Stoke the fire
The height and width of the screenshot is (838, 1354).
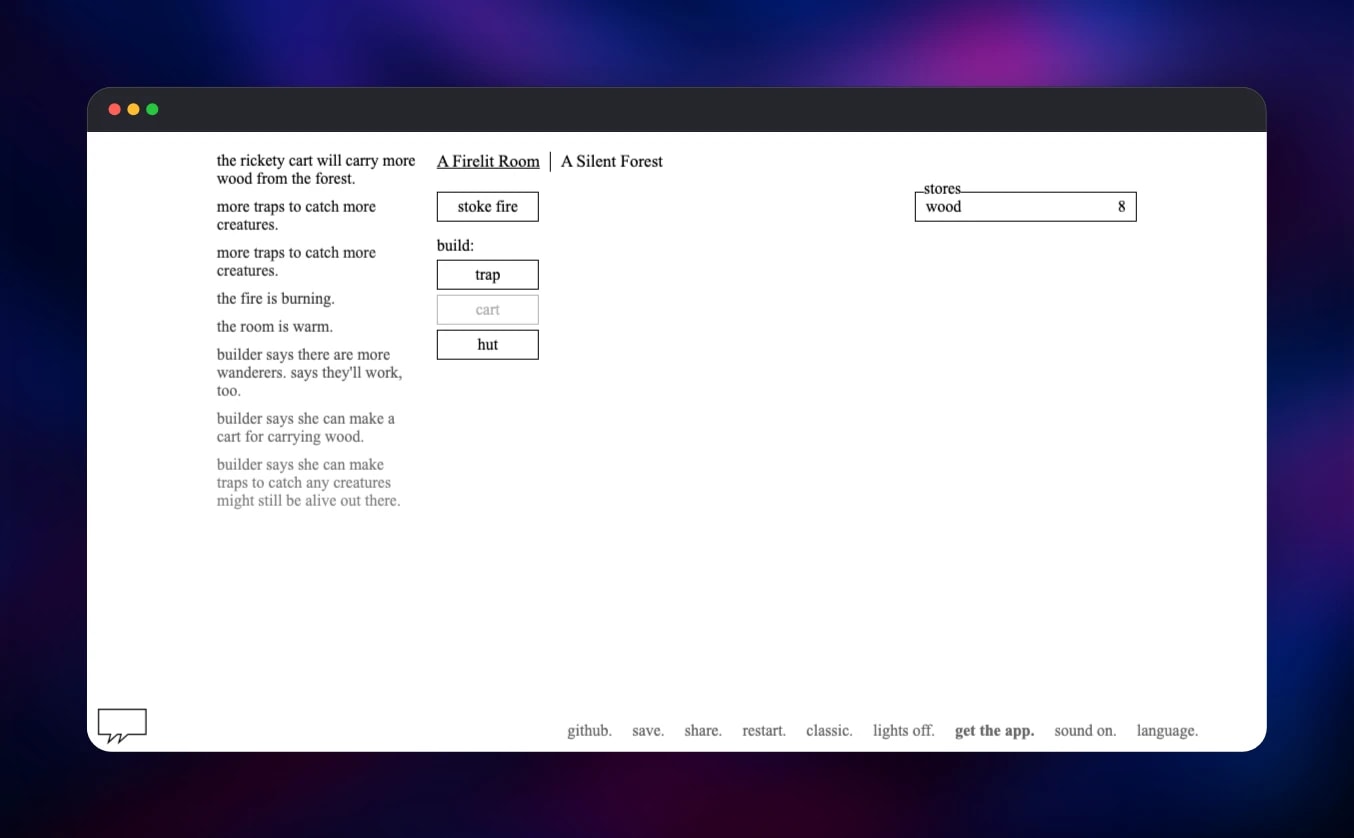point(488,207)
